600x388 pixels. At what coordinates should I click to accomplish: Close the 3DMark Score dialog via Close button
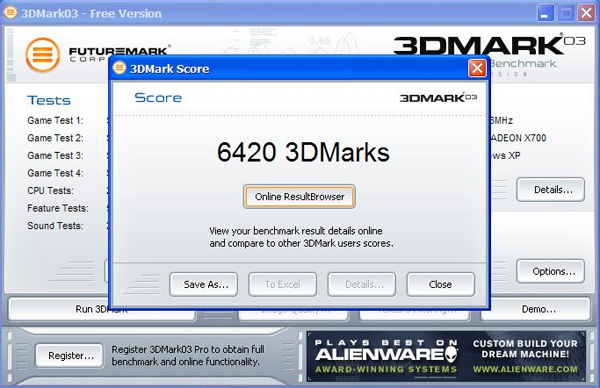click(440, 284)
